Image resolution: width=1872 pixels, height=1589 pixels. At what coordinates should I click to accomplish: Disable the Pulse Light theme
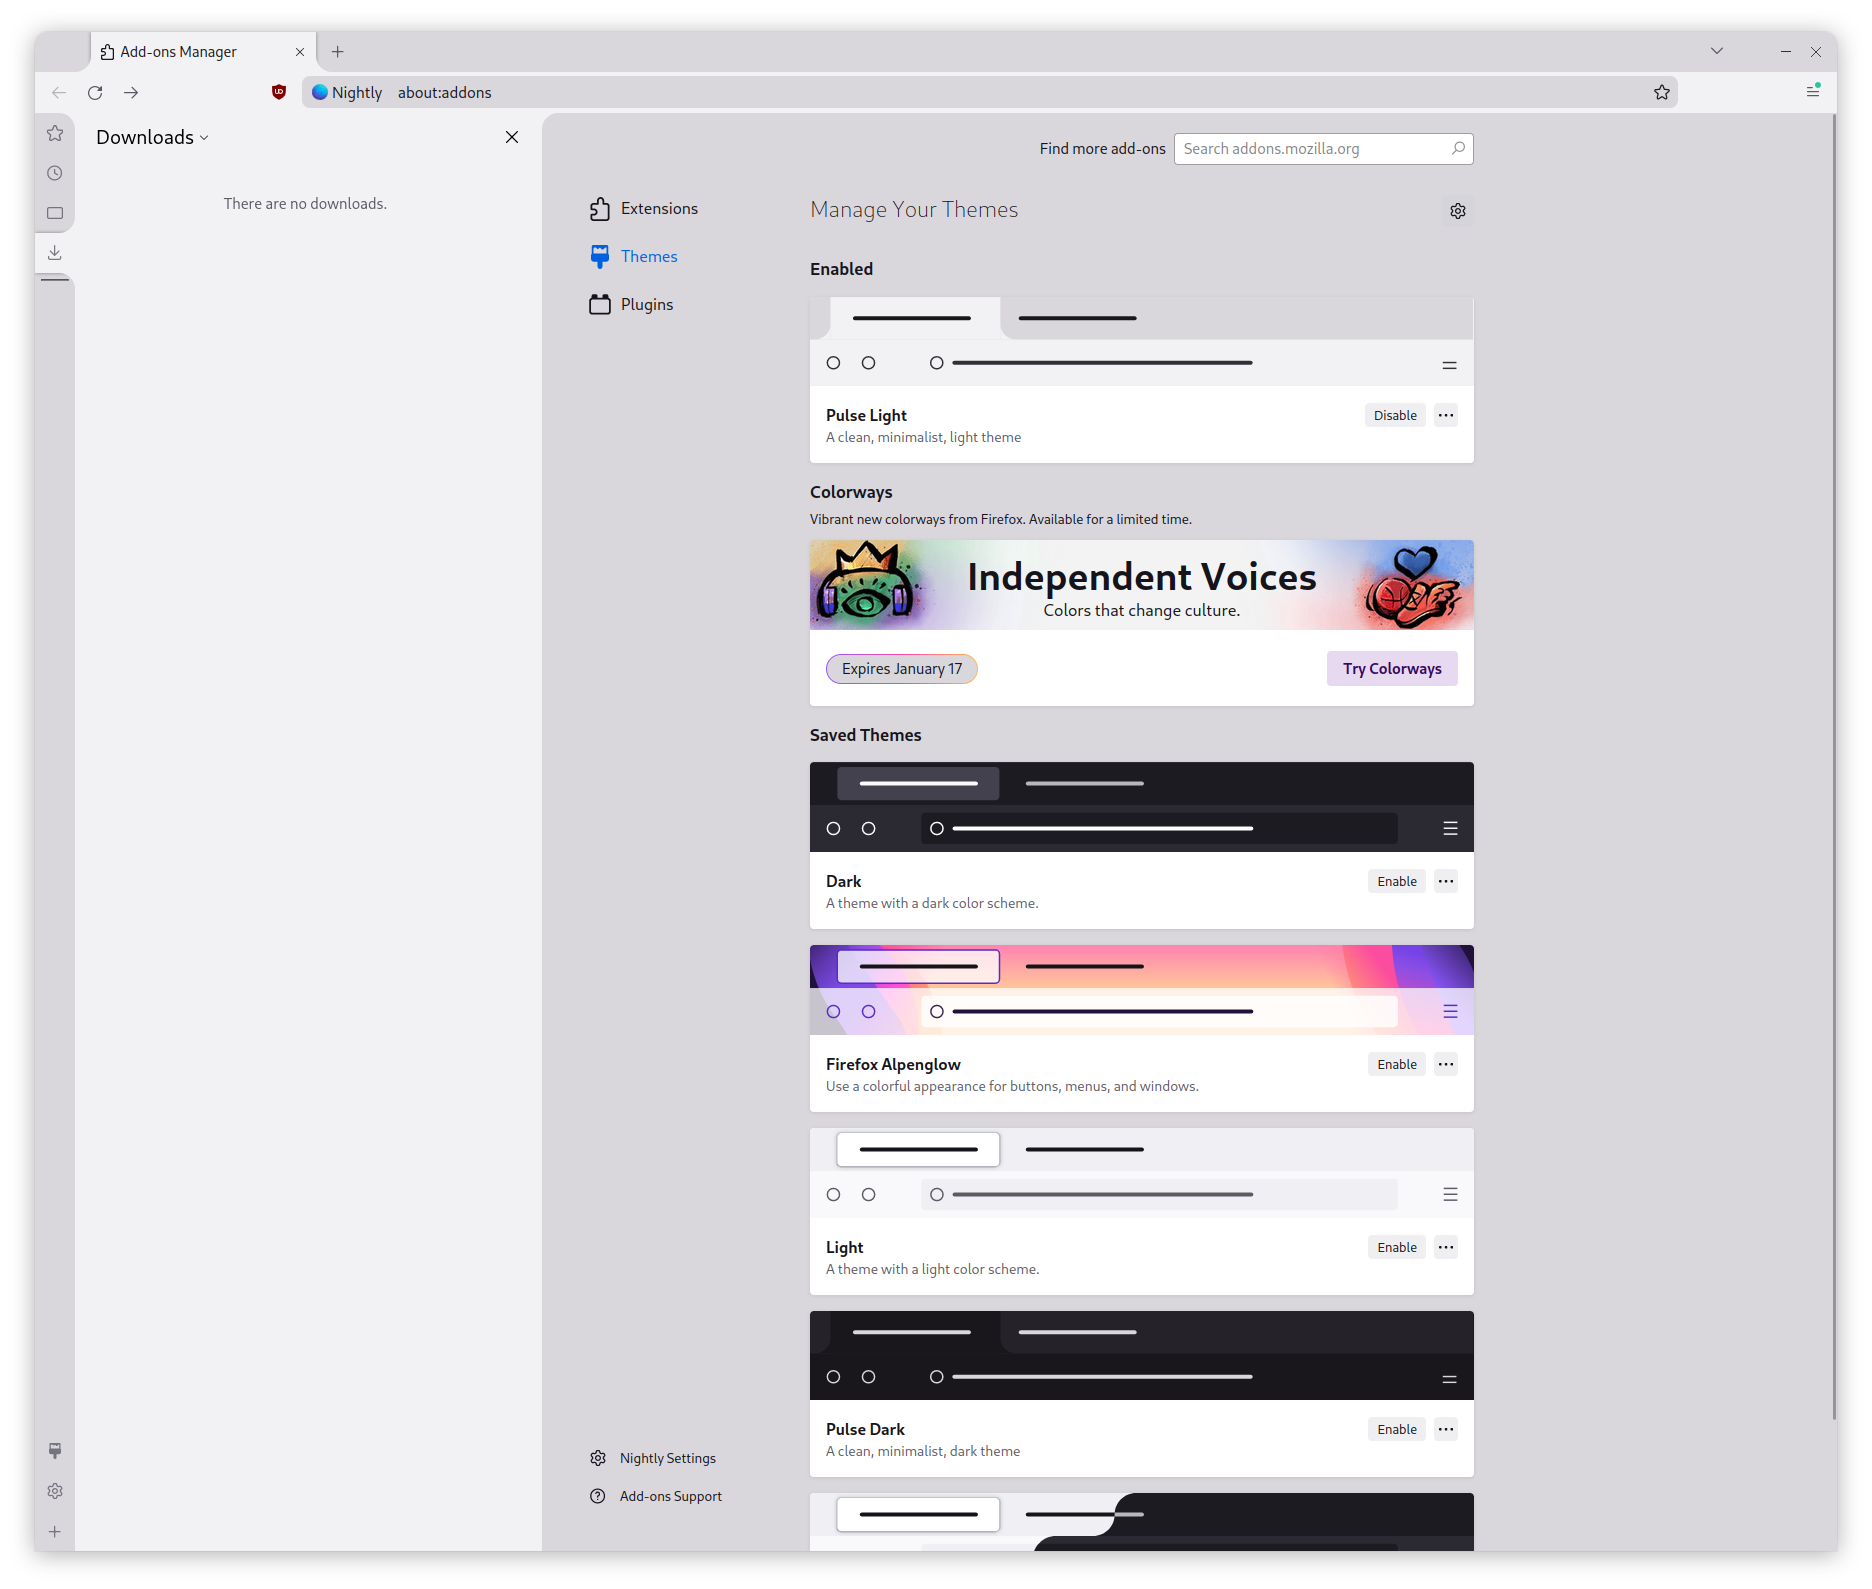click(x=1395, y=415)
